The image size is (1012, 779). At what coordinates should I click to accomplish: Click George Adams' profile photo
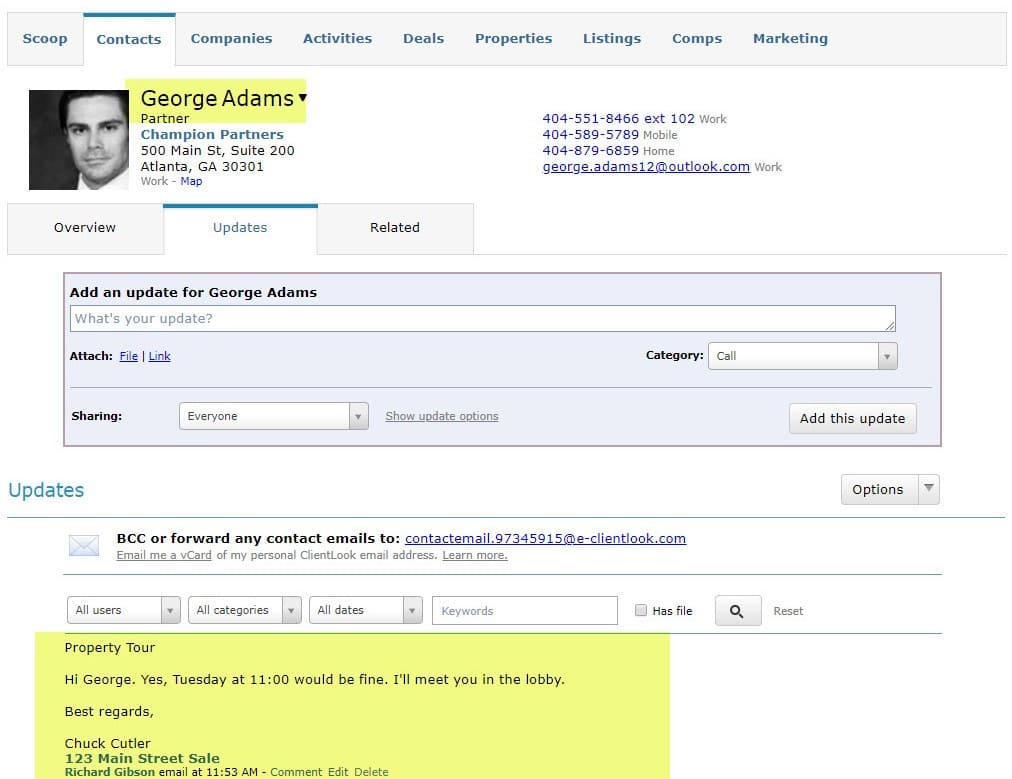click(x=79, y=139)
